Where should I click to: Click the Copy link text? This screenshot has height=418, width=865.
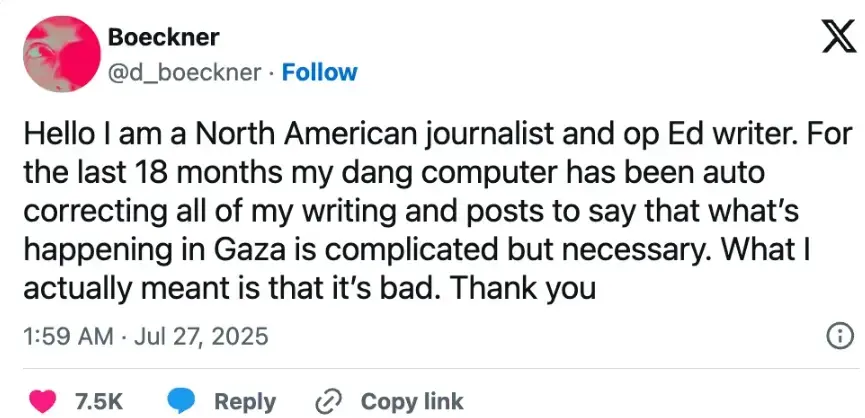(x=412, y=402)
